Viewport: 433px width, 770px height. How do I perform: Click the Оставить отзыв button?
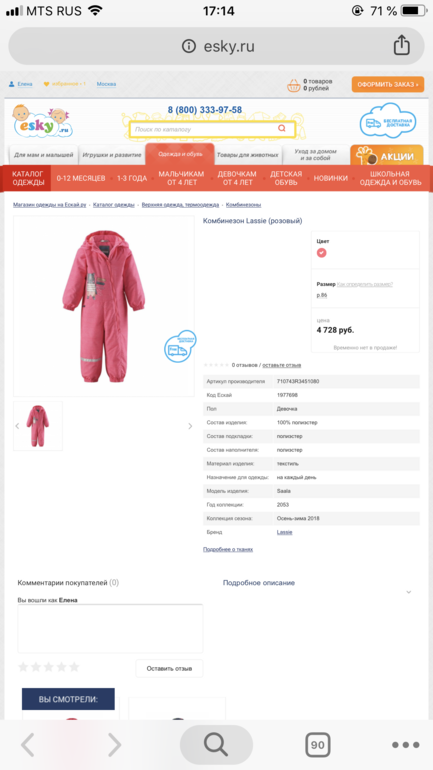(x=169, y=668)
